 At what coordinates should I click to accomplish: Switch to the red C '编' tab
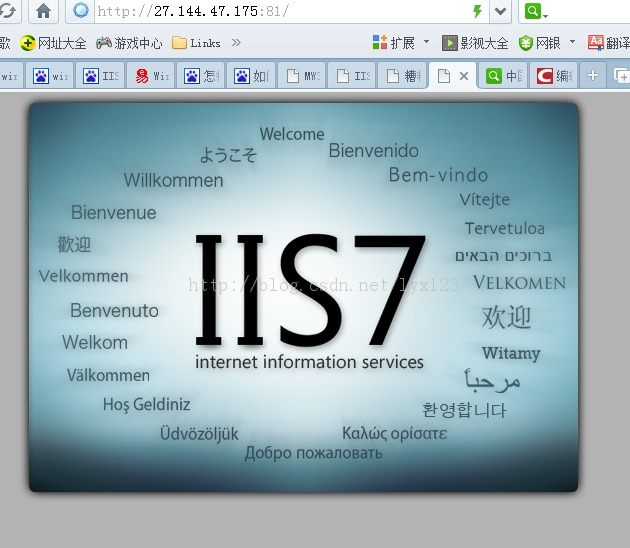click(x=553, y=76)
